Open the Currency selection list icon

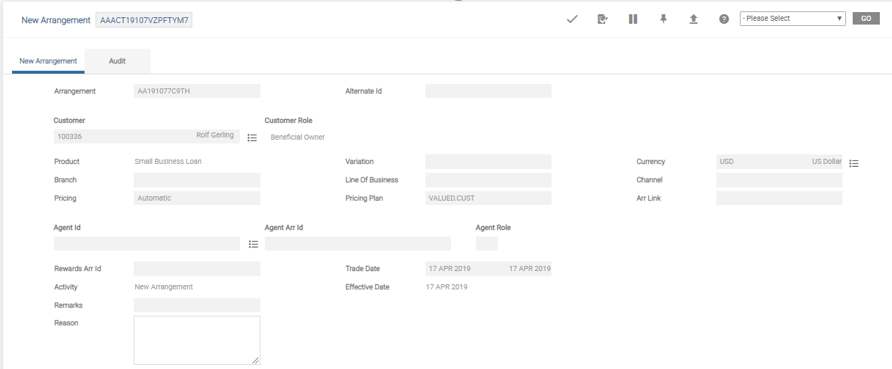pyautogui.click(x=854, y=163)
